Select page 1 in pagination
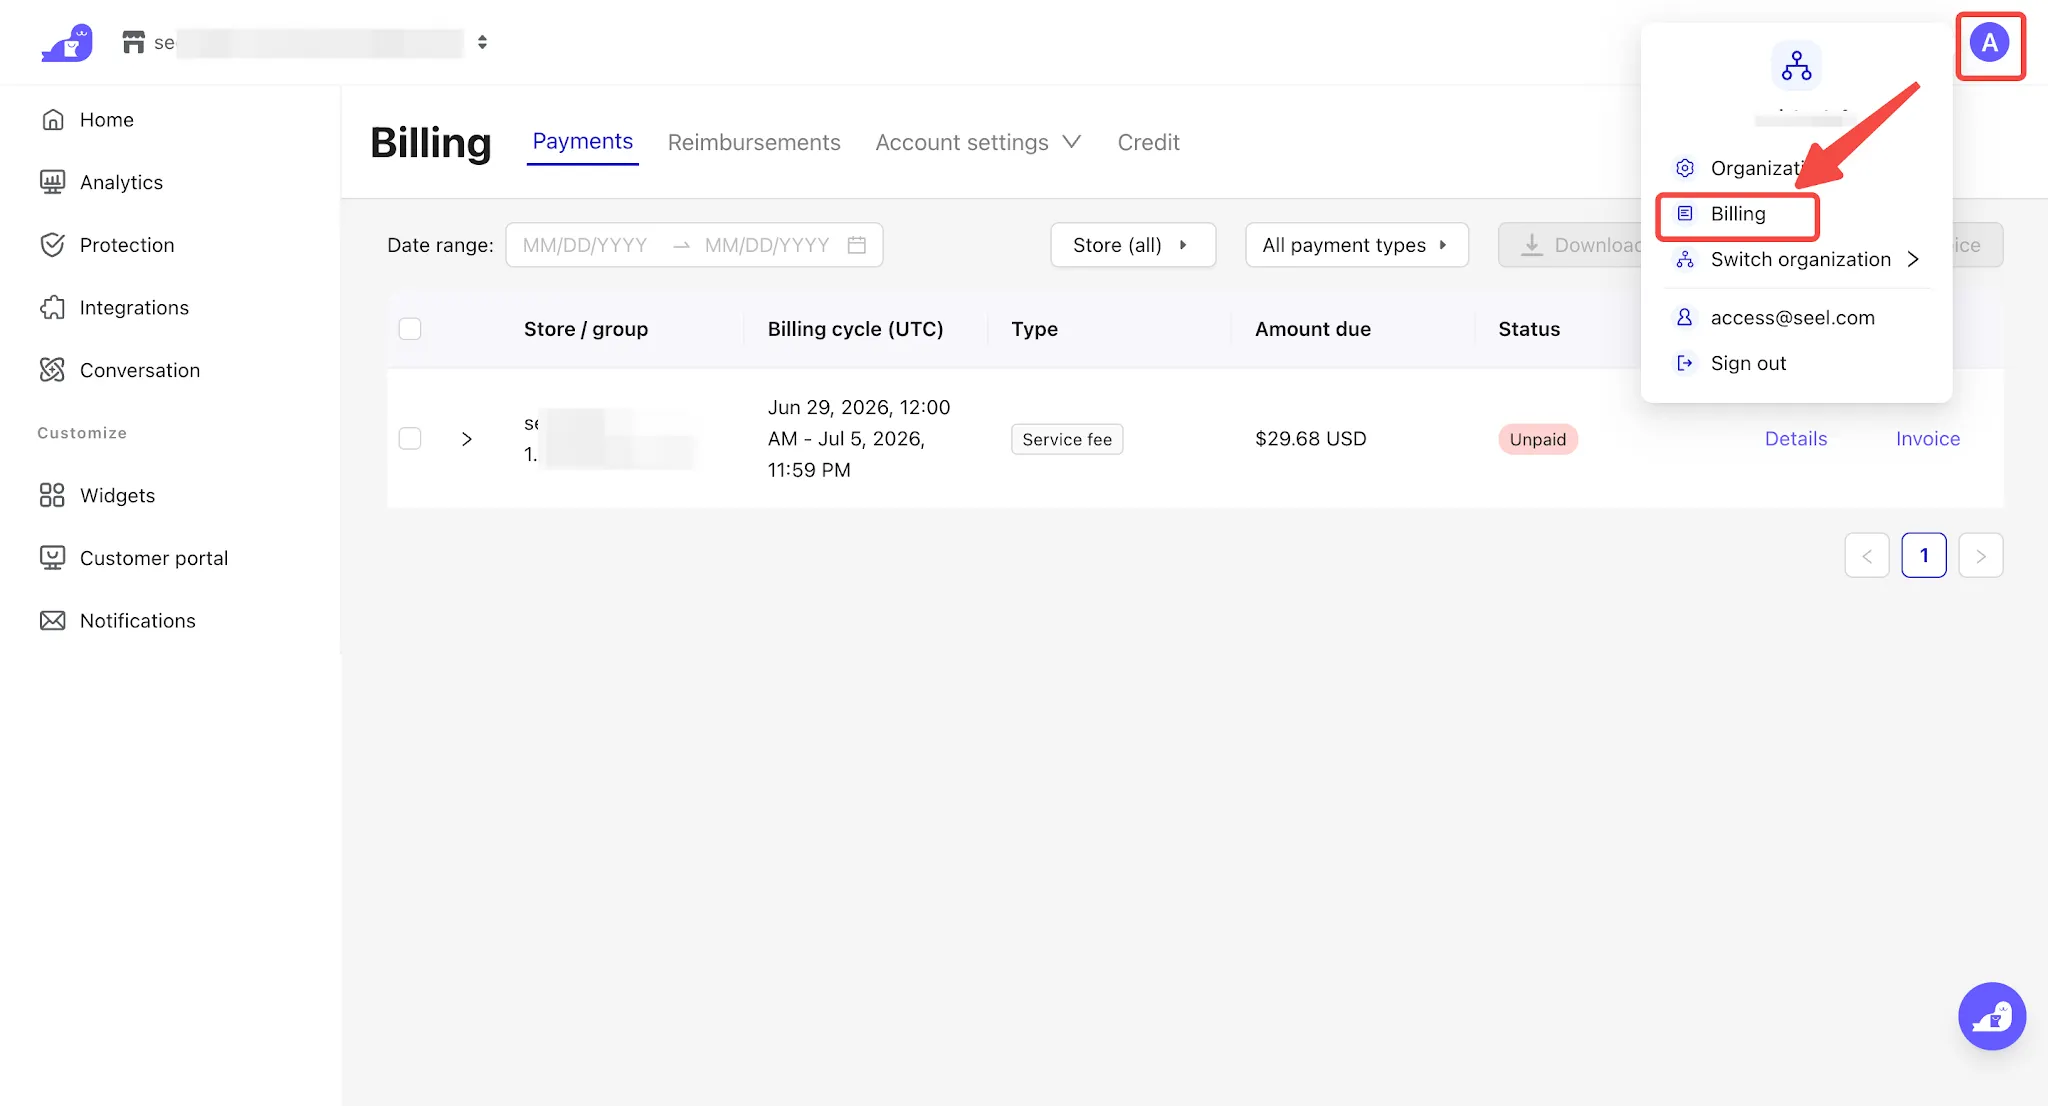 (1924, 556)
